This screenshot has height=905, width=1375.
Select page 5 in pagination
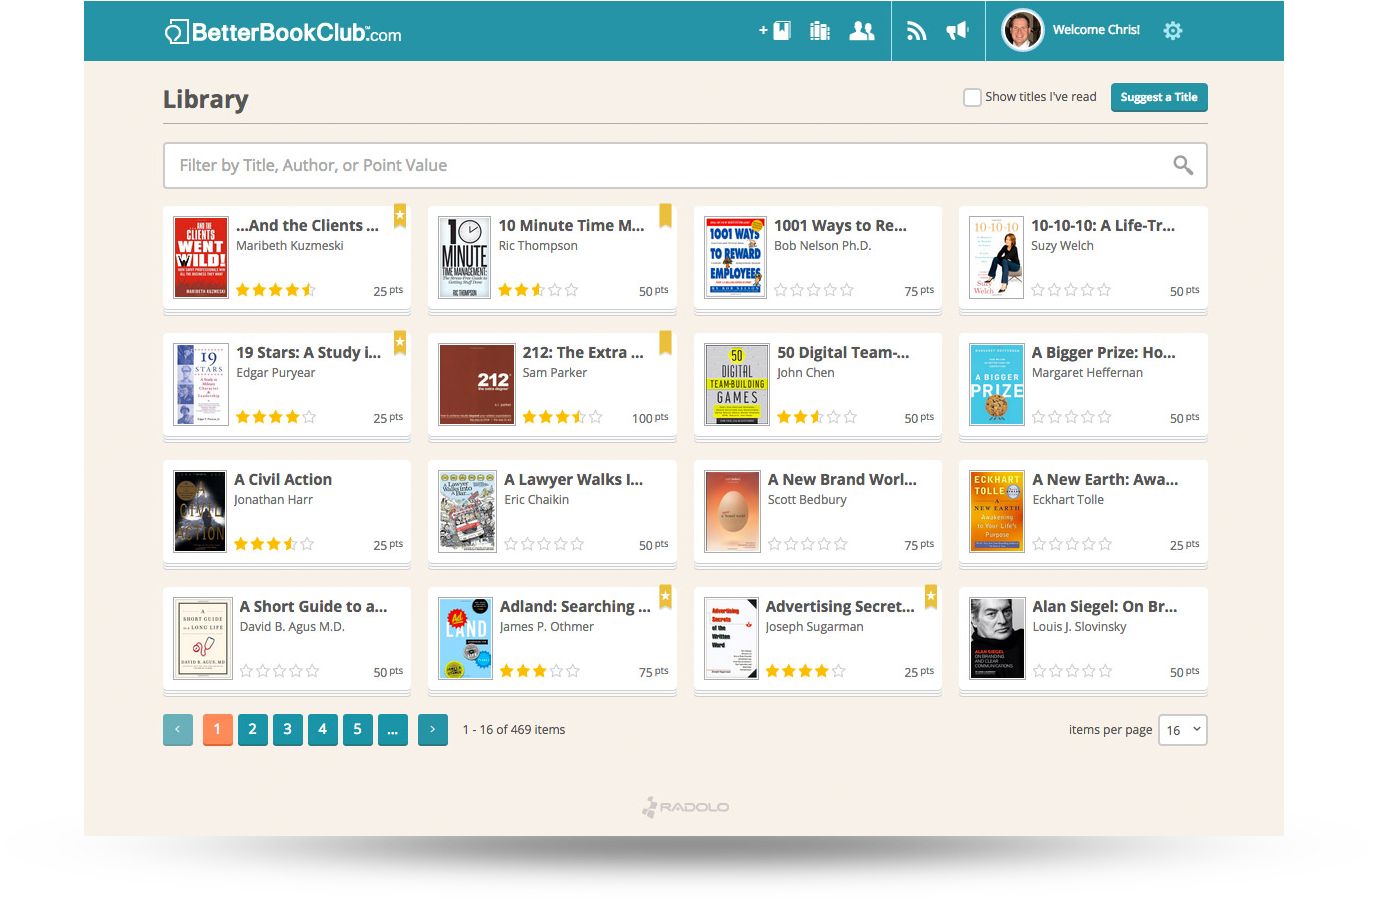[x=357, y=730]
